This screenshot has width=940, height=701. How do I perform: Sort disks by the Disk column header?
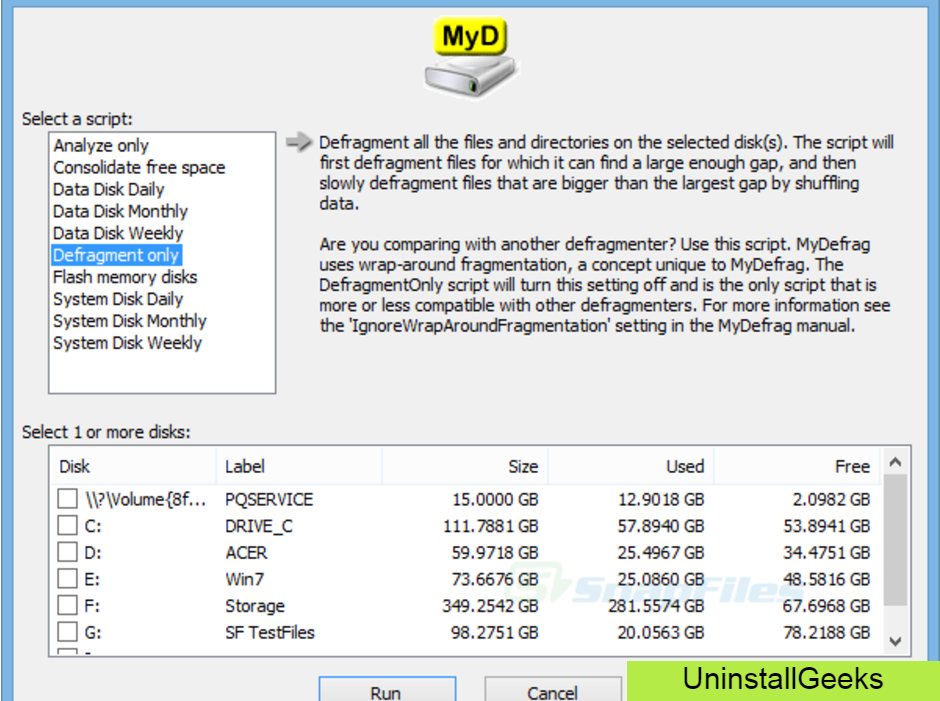point(133,466)
